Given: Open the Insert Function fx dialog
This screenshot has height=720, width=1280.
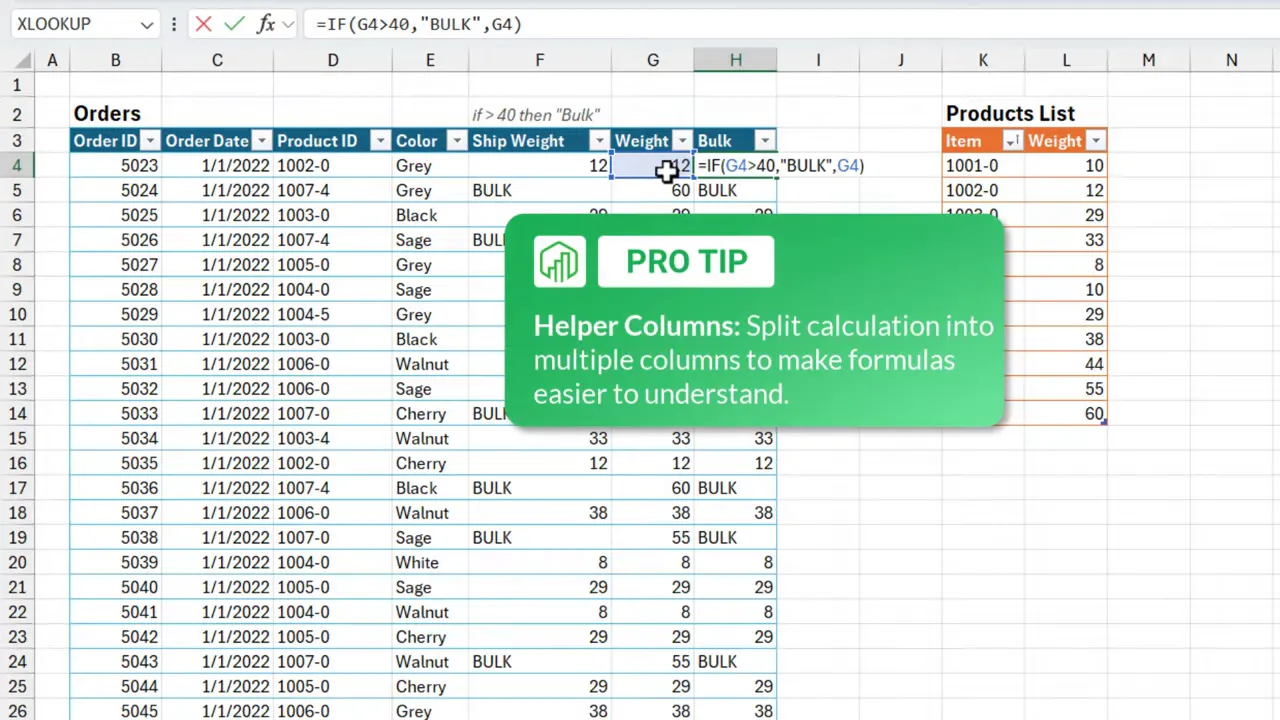Looking at the screenshot, I should point(266,23).
